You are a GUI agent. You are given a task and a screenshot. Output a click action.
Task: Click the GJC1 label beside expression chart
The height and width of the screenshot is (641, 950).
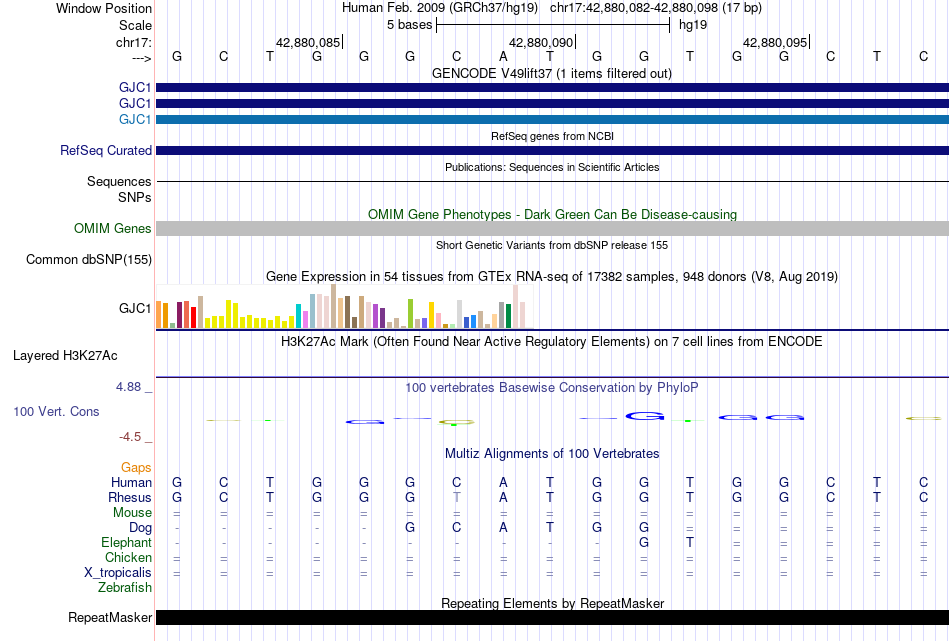tap(135, 308)
